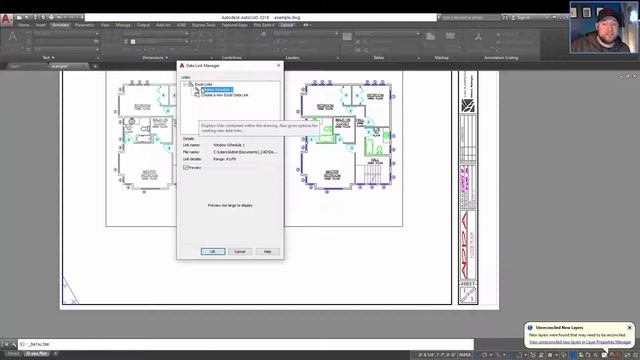Click Sign In in title bar

coord(523,18)
